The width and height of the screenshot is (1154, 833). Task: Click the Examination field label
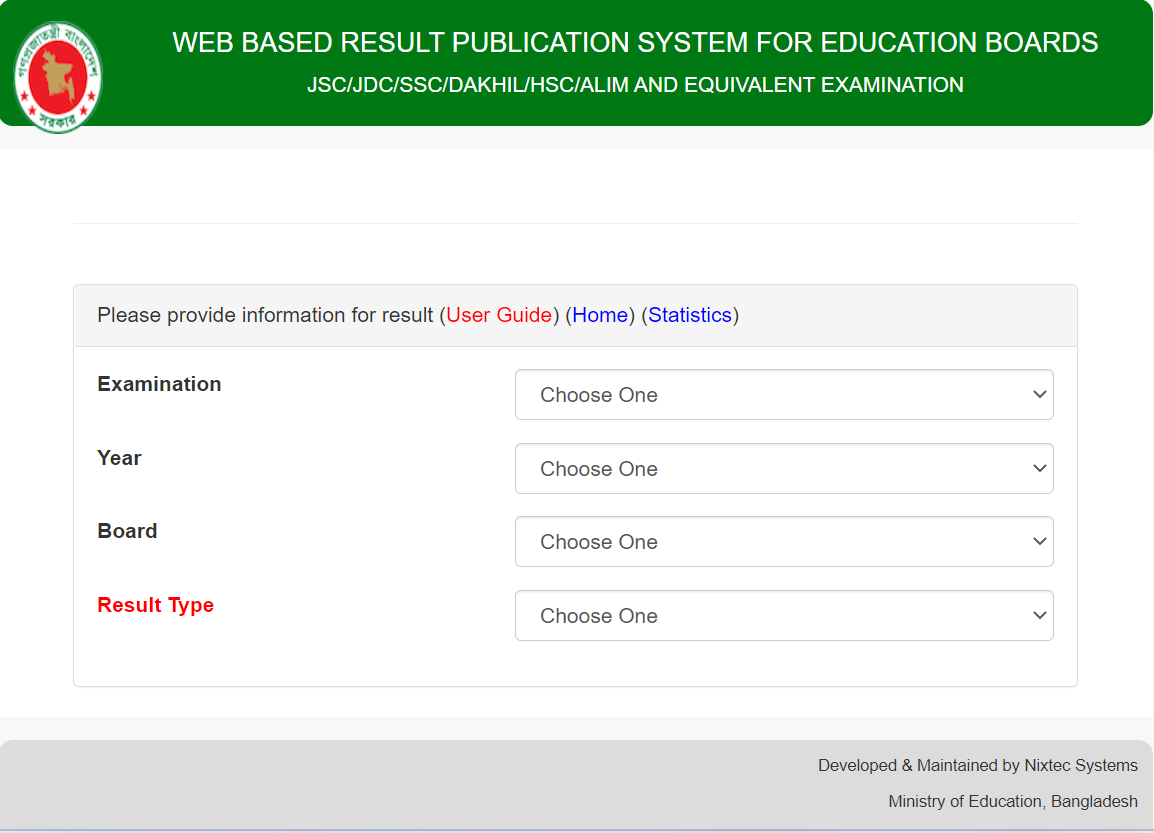[159, 383]
